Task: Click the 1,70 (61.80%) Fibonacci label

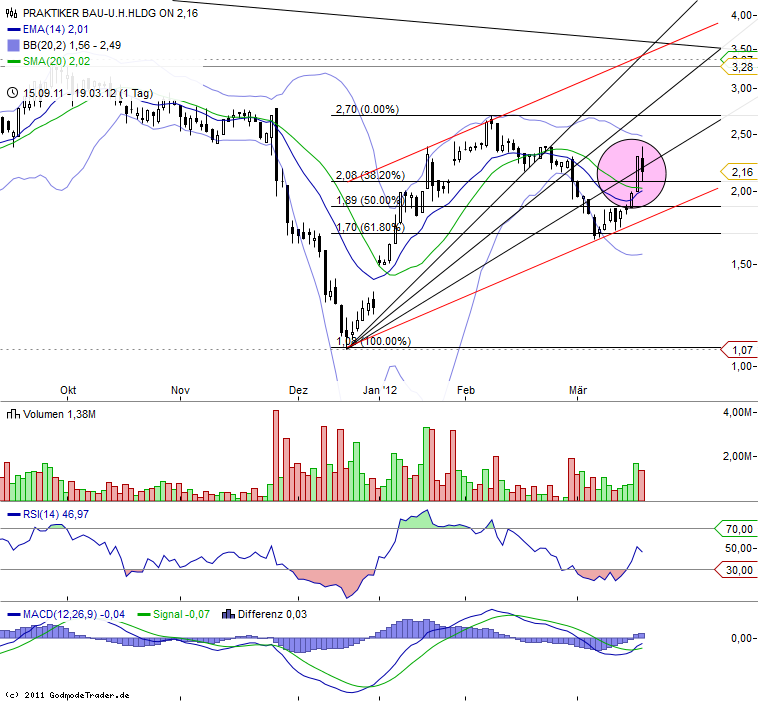Action: pos(370,227)
